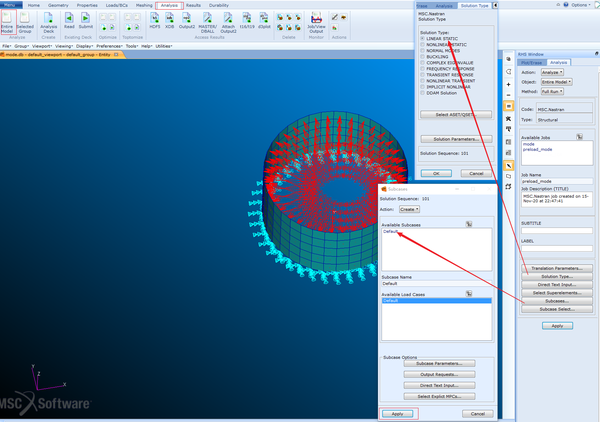Screen dimensions: 600x422
Task: Click the Read existing deck icon
Action: pyautogui.click(x=69, y=21)
